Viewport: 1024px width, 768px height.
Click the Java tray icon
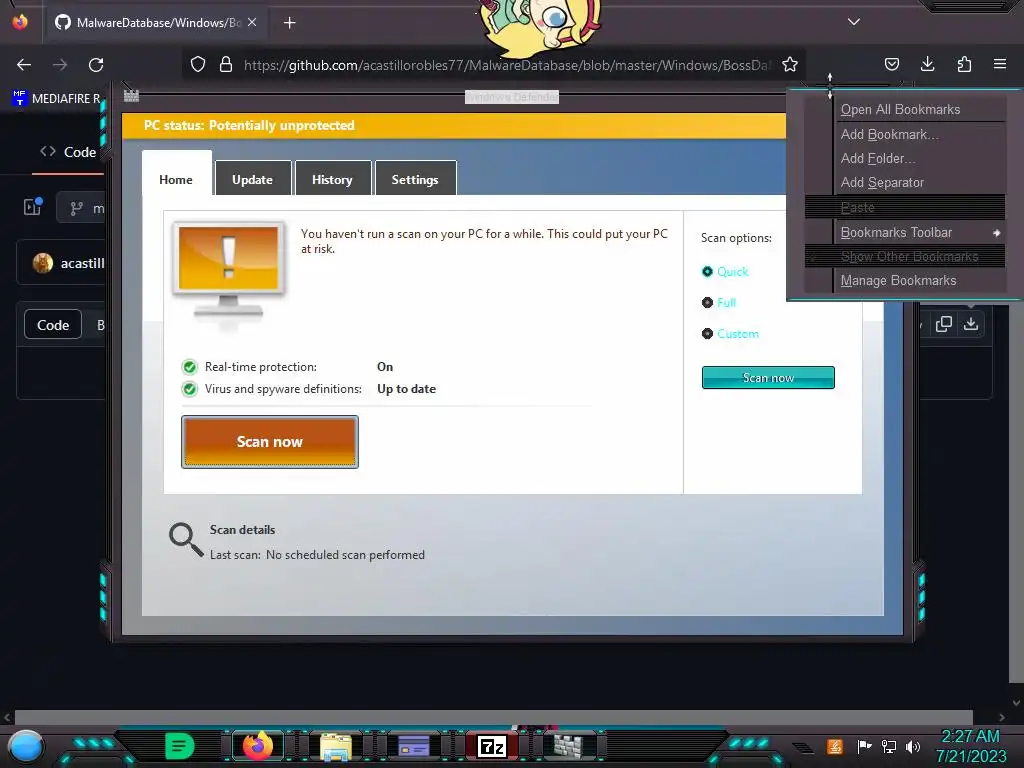(835, 746)
